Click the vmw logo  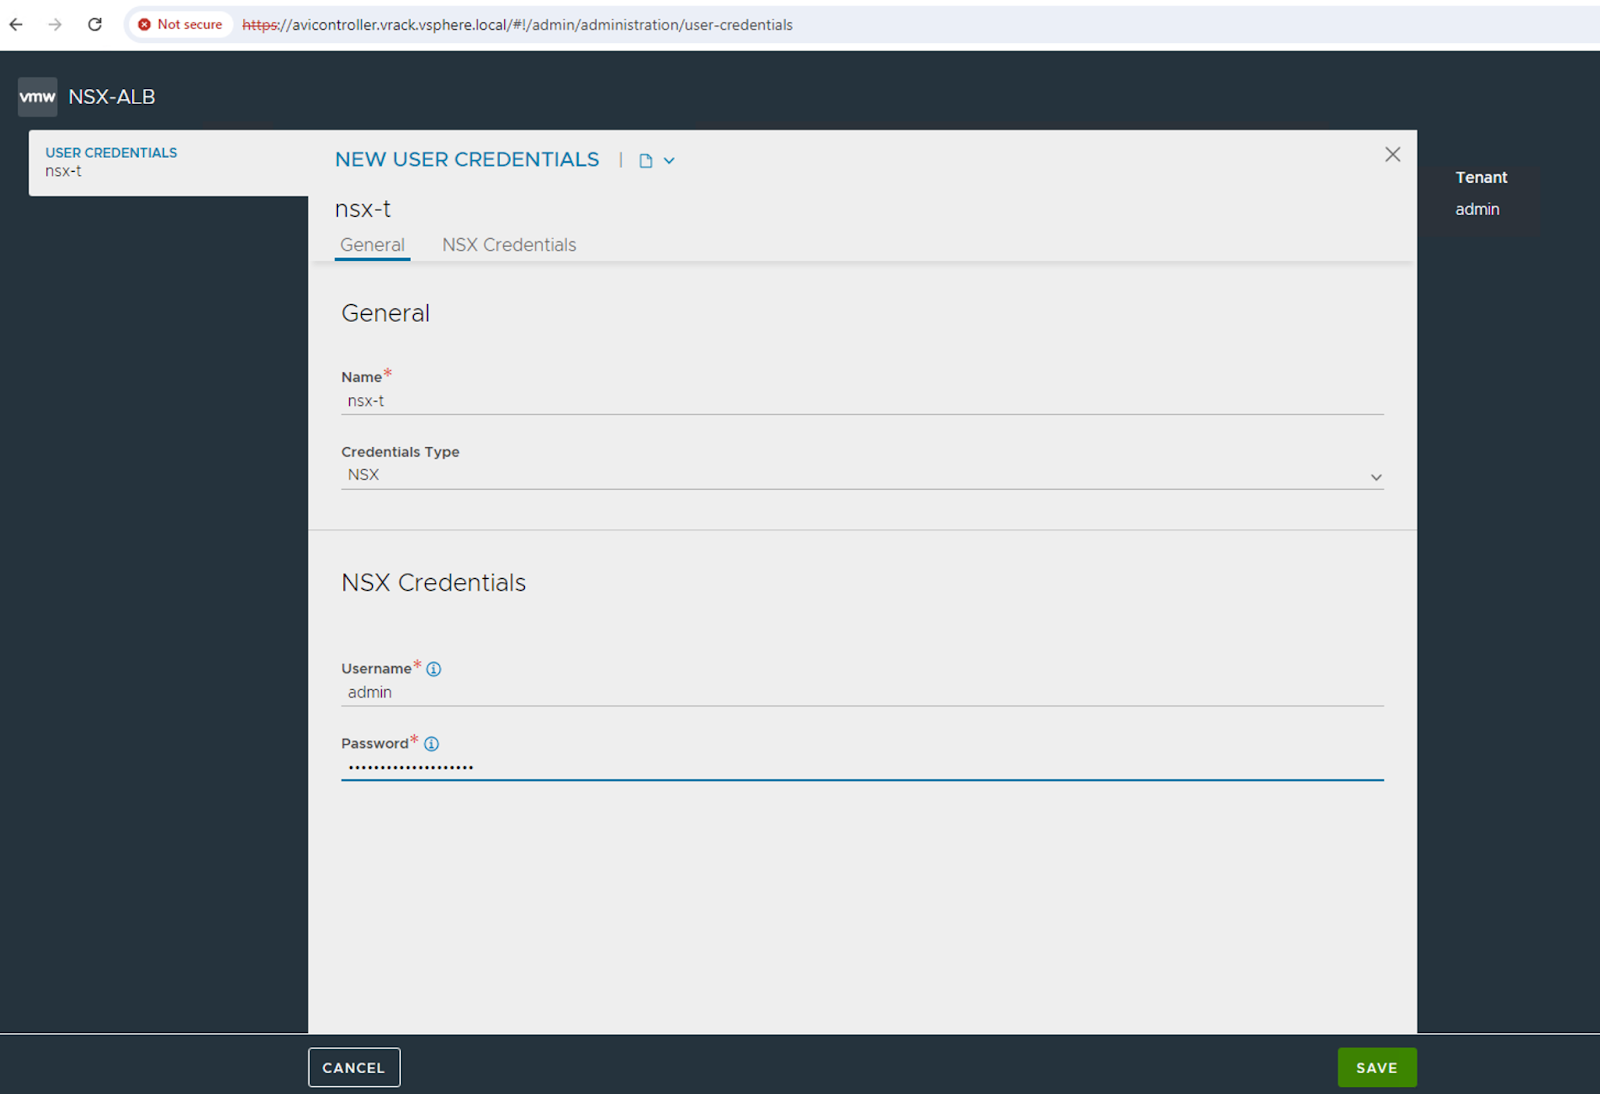coord(37,97)
